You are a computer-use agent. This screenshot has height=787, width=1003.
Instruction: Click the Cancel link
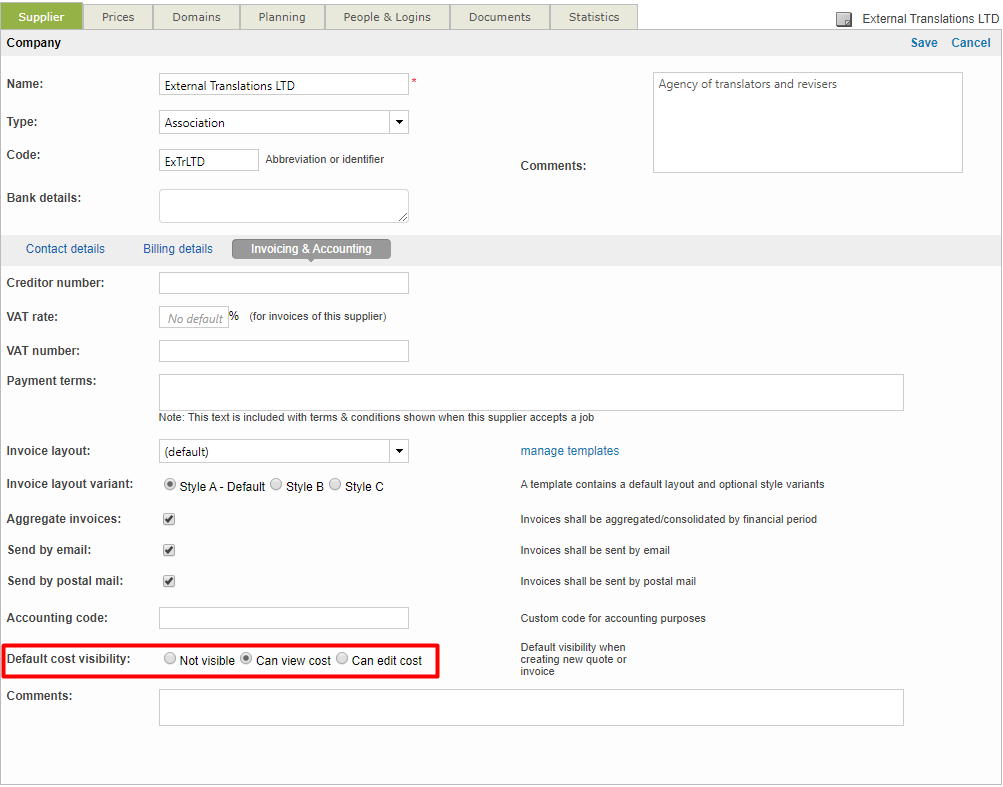click(971, 43)
